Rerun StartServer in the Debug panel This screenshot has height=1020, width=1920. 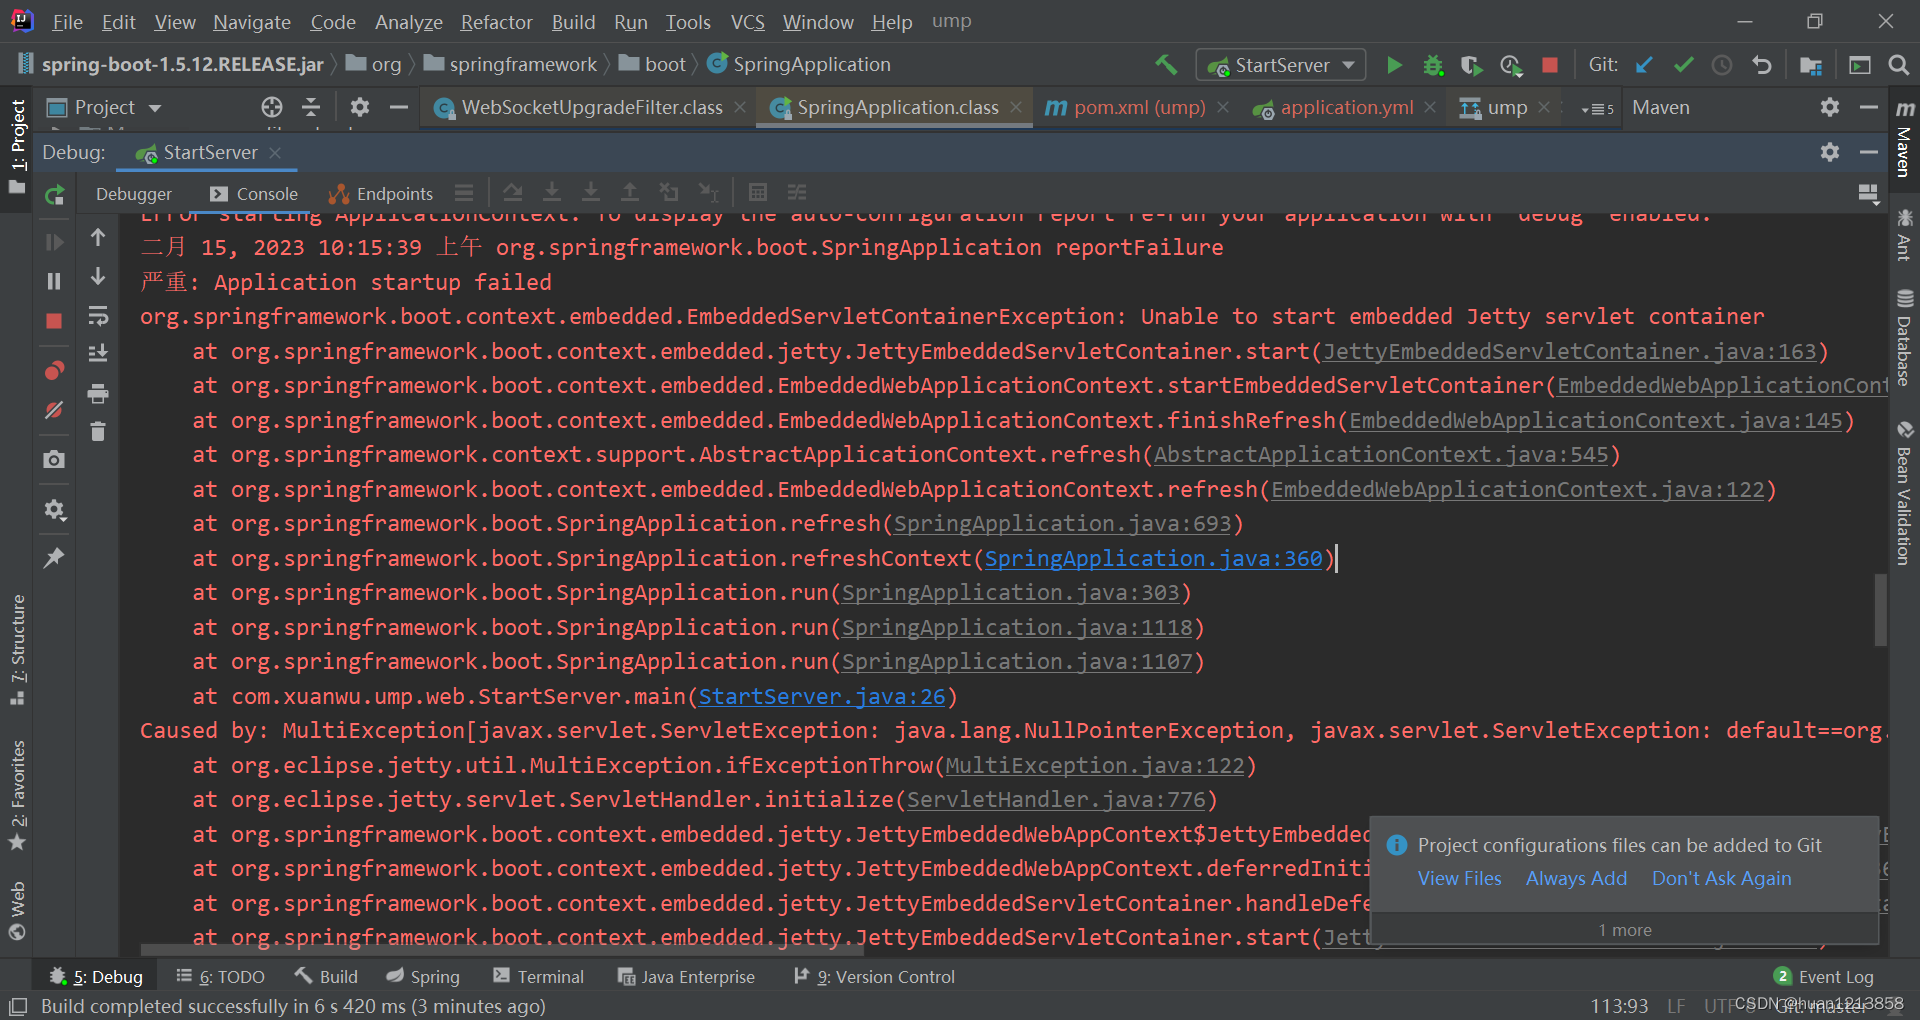pos(54,195)
